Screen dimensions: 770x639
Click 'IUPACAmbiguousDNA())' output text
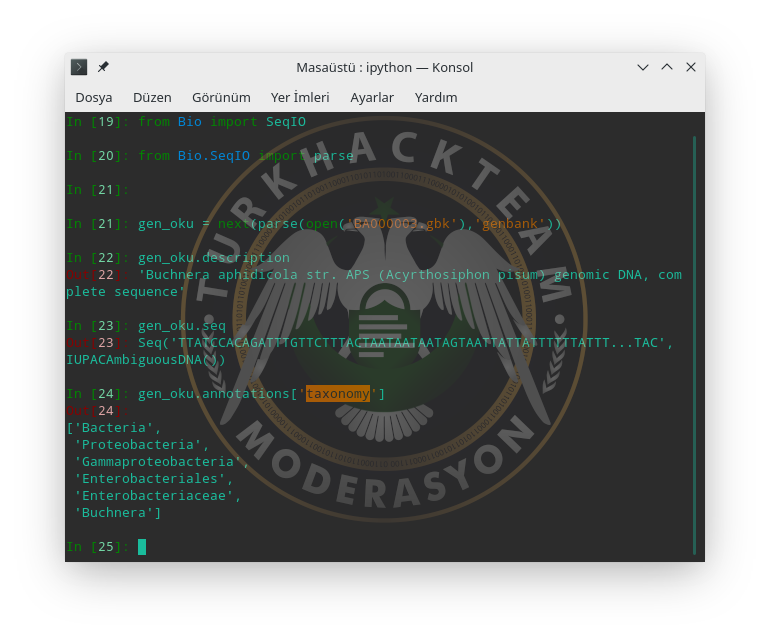pos(146,360)
